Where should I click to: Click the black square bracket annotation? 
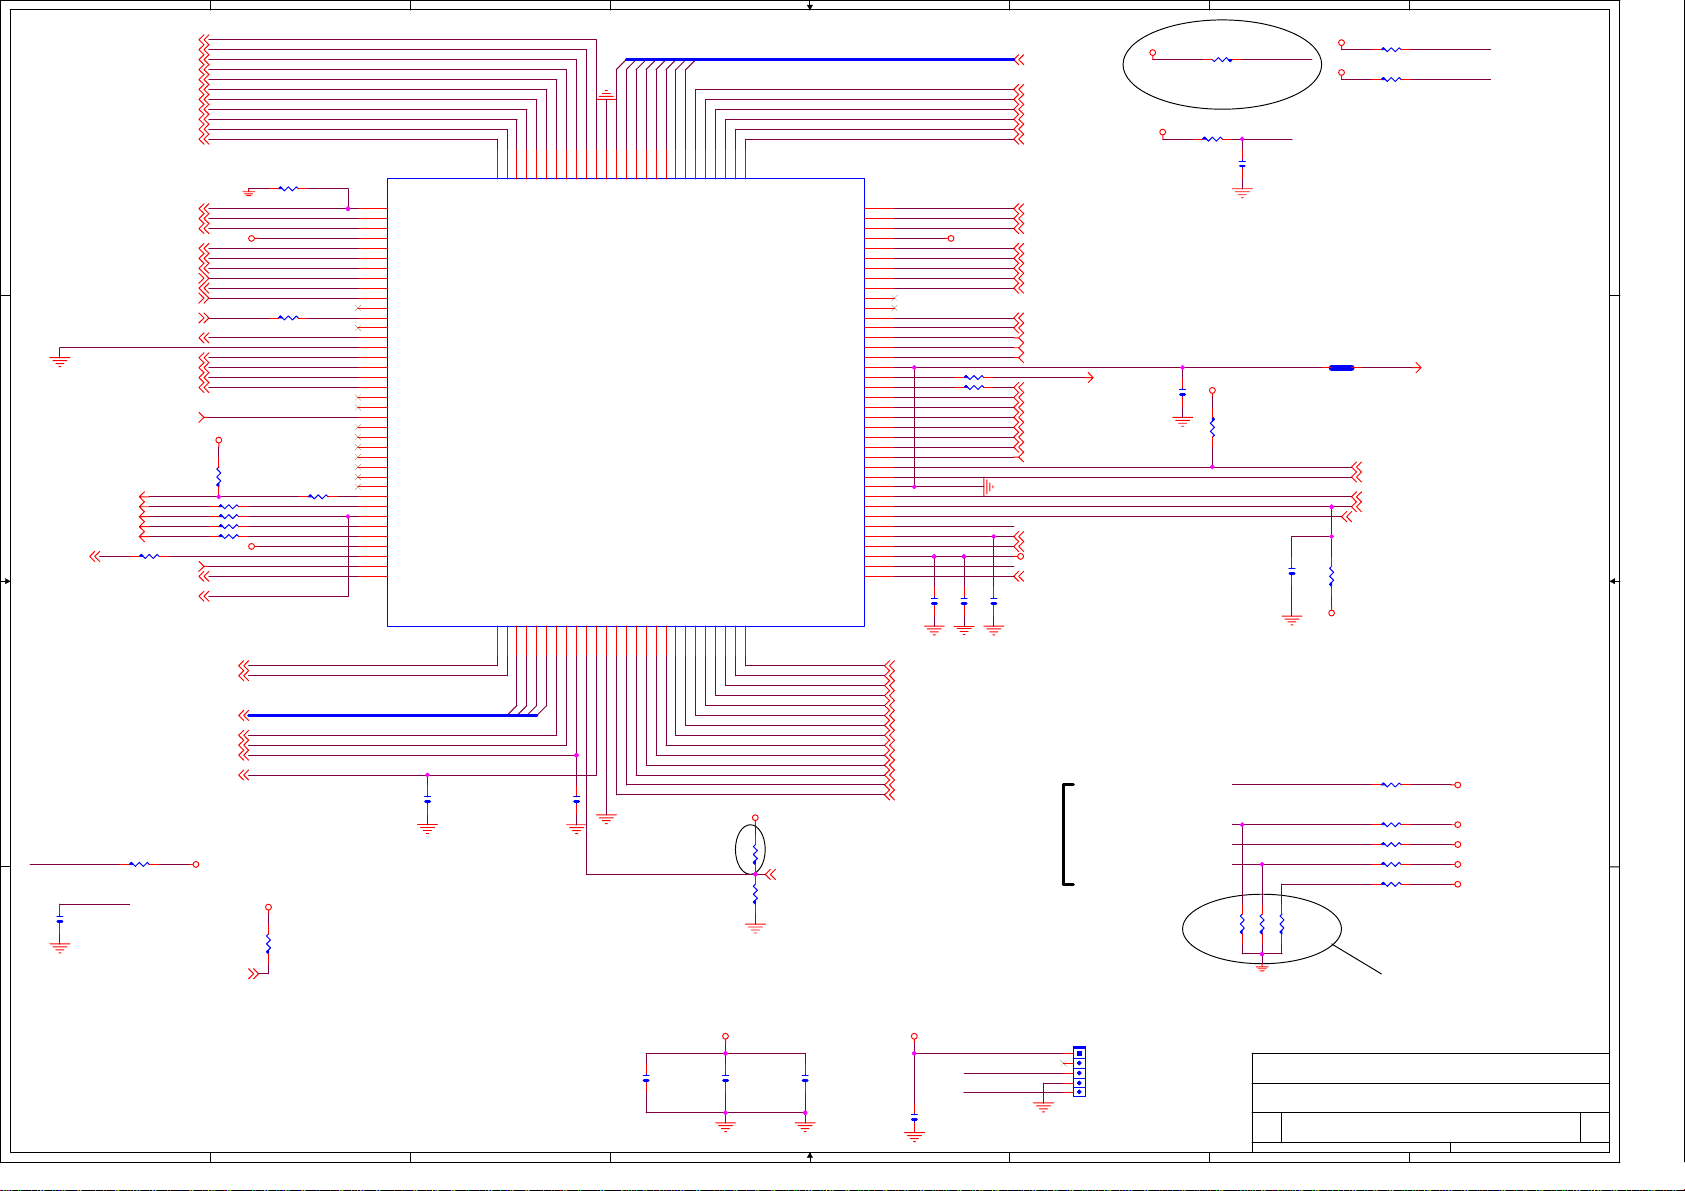pos(1068,834)
